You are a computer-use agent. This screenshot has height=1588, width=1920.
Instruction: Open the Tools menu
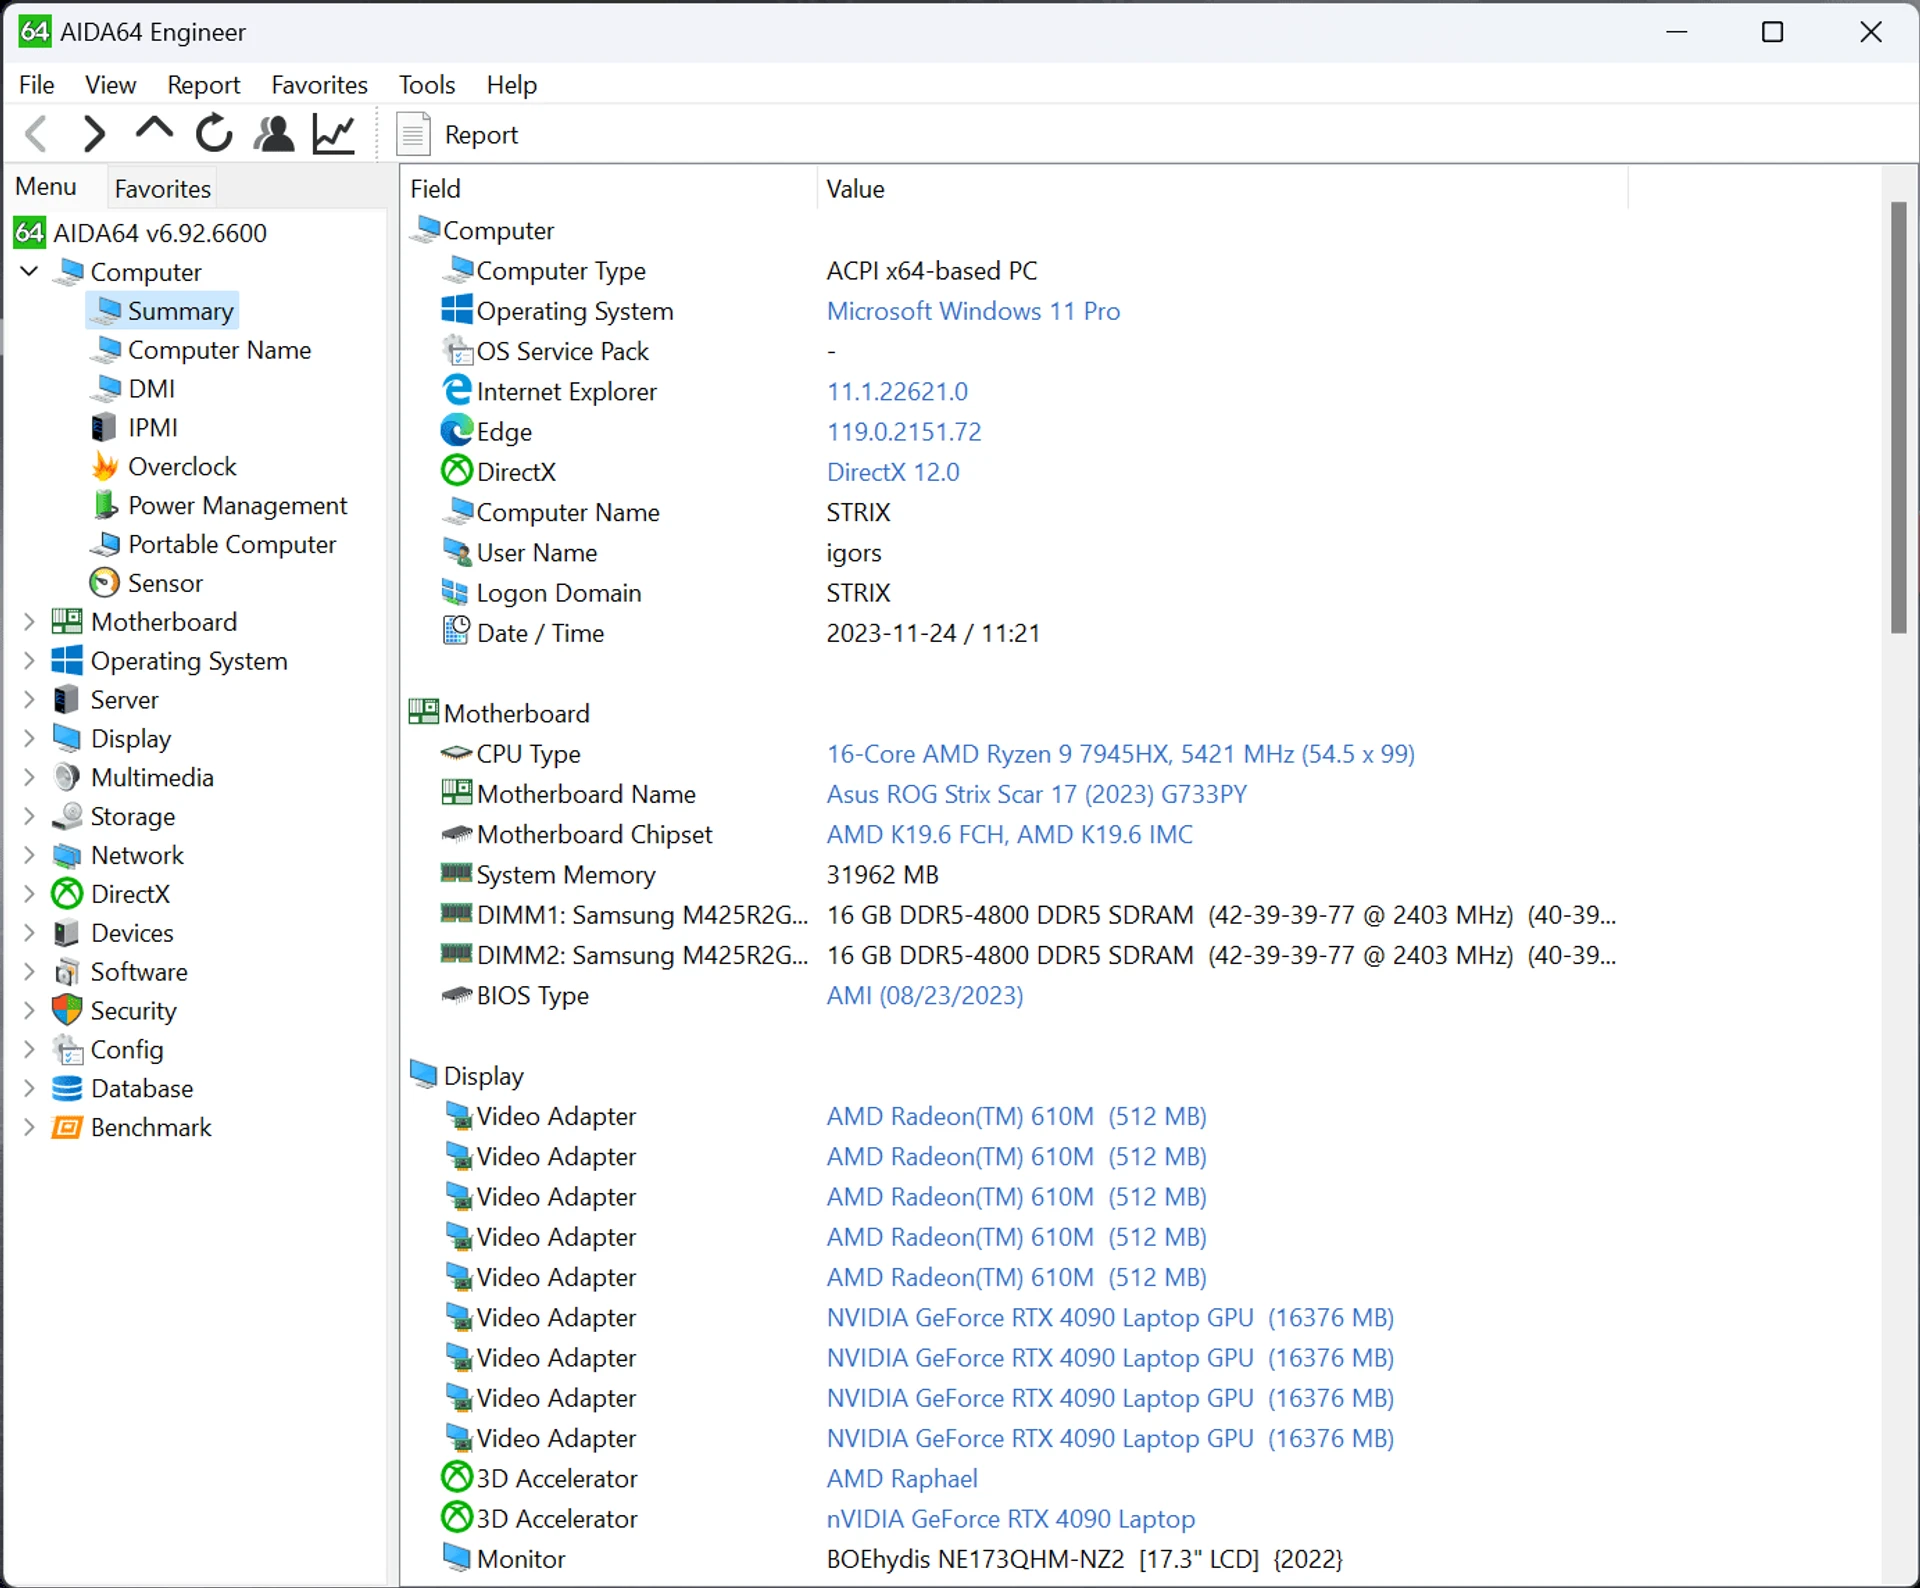pos(427,85)
